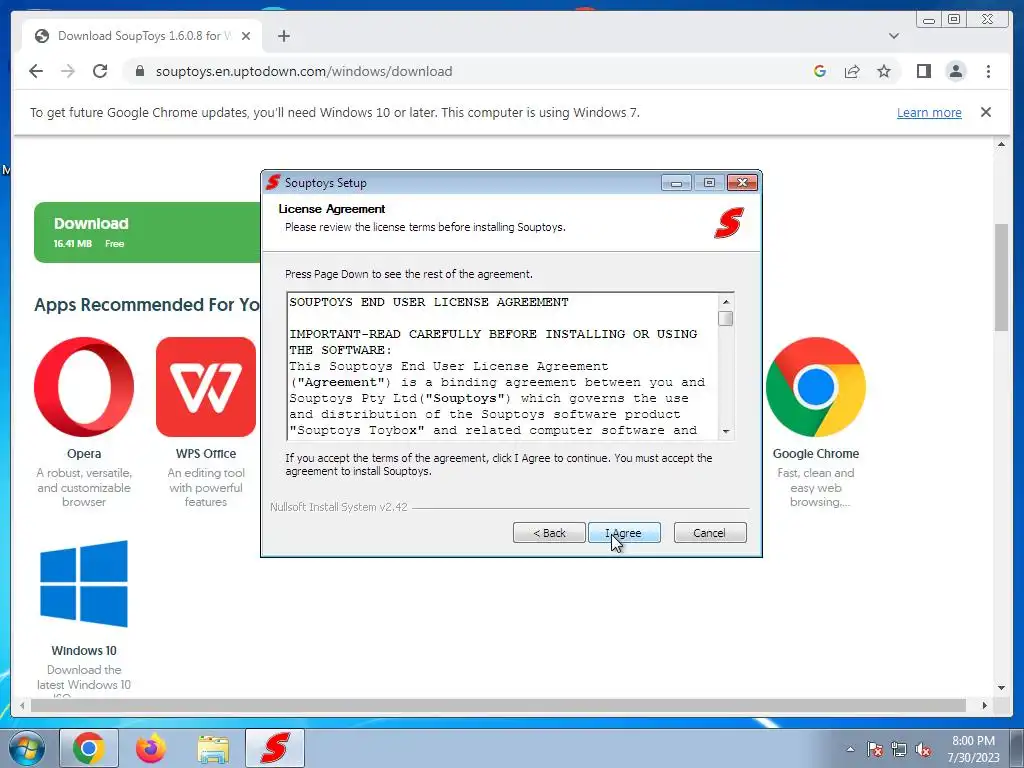The image size is (1024, 768).
Task: Click the green Download button
Action: 148,232
